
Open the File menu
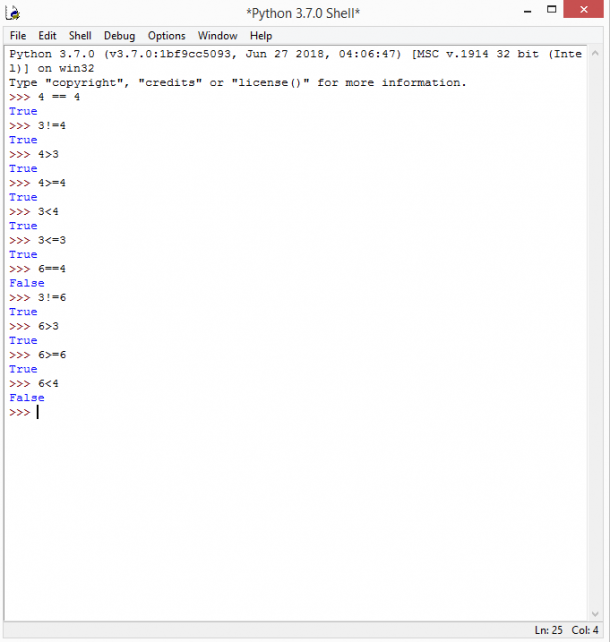tap(18, 35)
